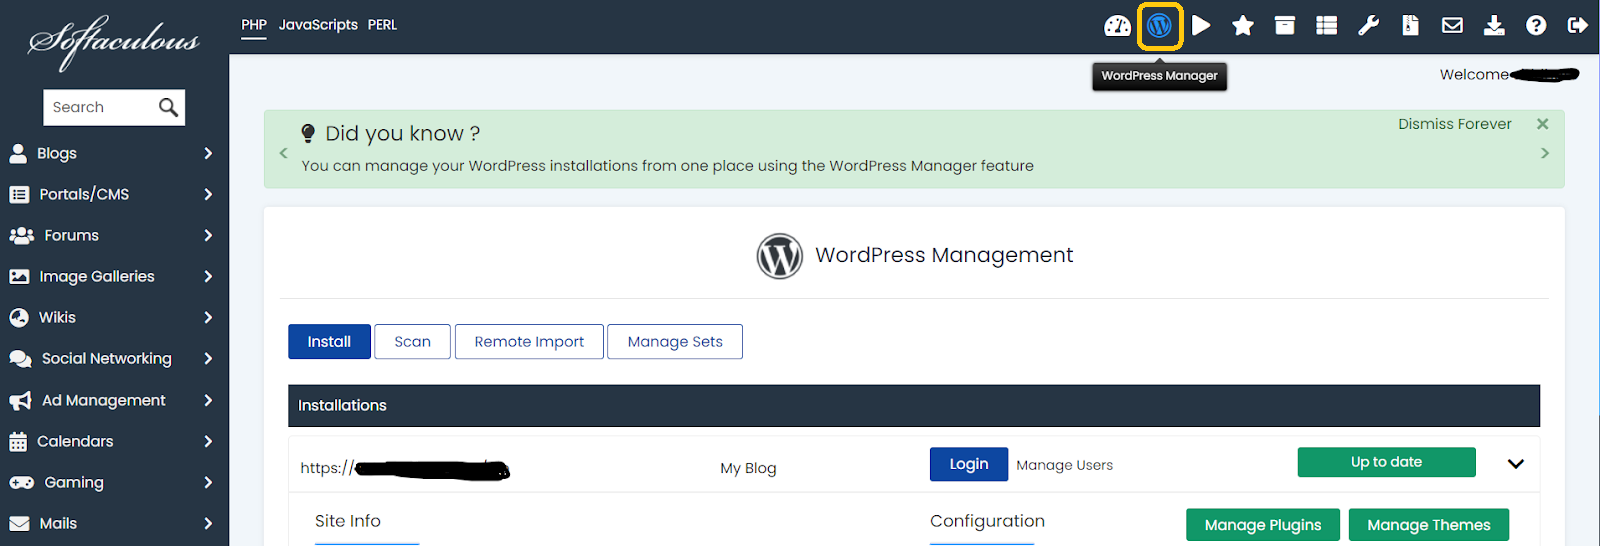Click the Blogs person icon
Viewport: 1600px width, 546px height.
(18, 153)
